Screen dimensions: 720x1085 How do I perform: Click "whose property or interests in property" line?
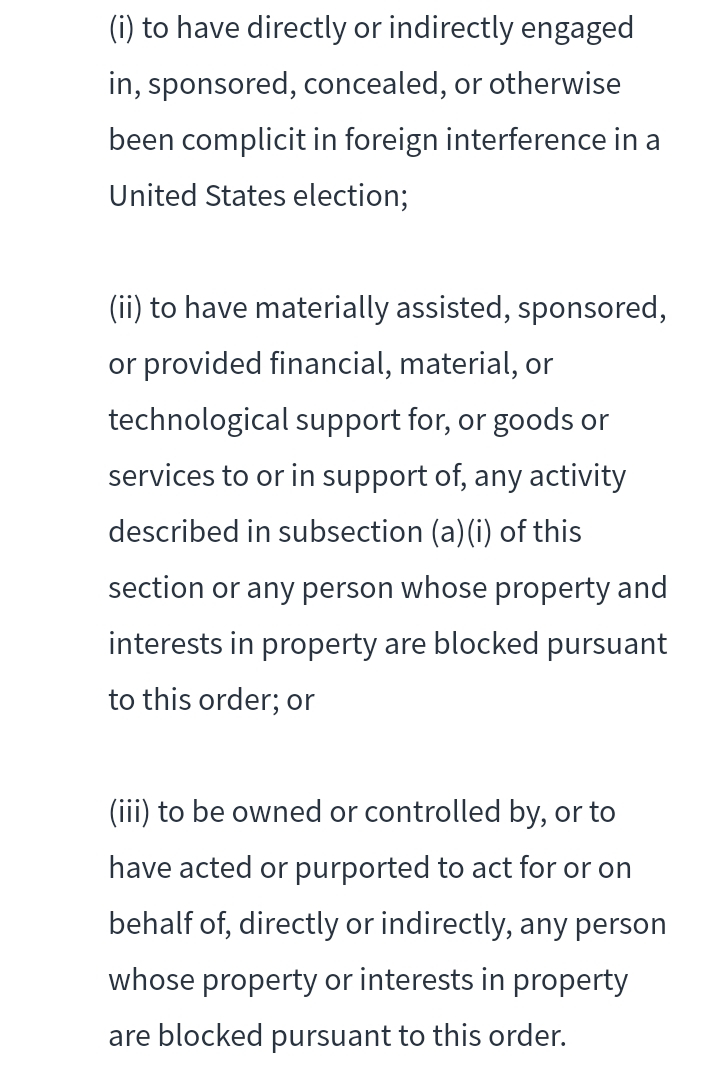368,980
